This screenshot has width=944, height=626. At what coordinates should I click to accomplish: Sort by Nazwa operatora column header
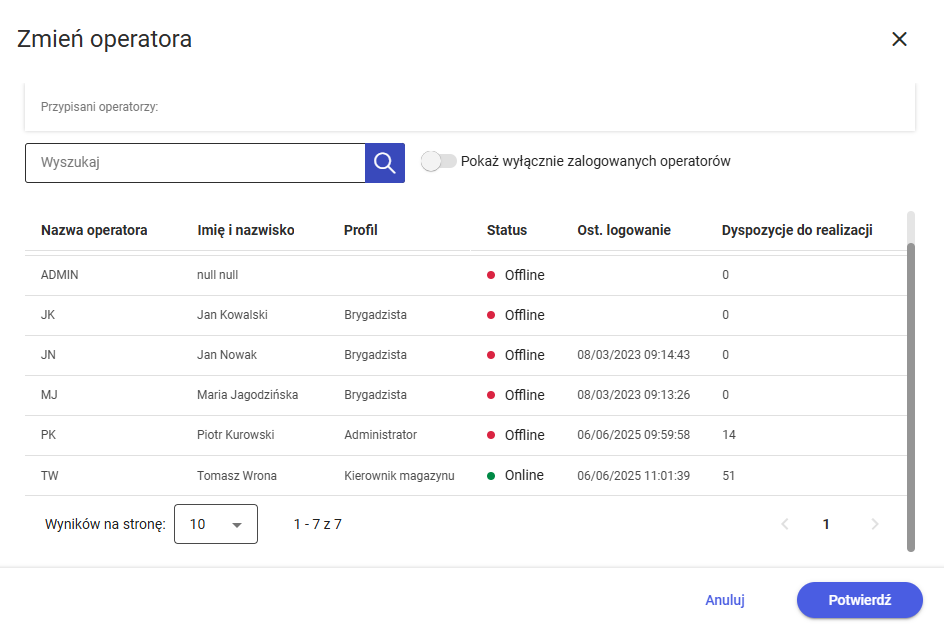(94, 230)
